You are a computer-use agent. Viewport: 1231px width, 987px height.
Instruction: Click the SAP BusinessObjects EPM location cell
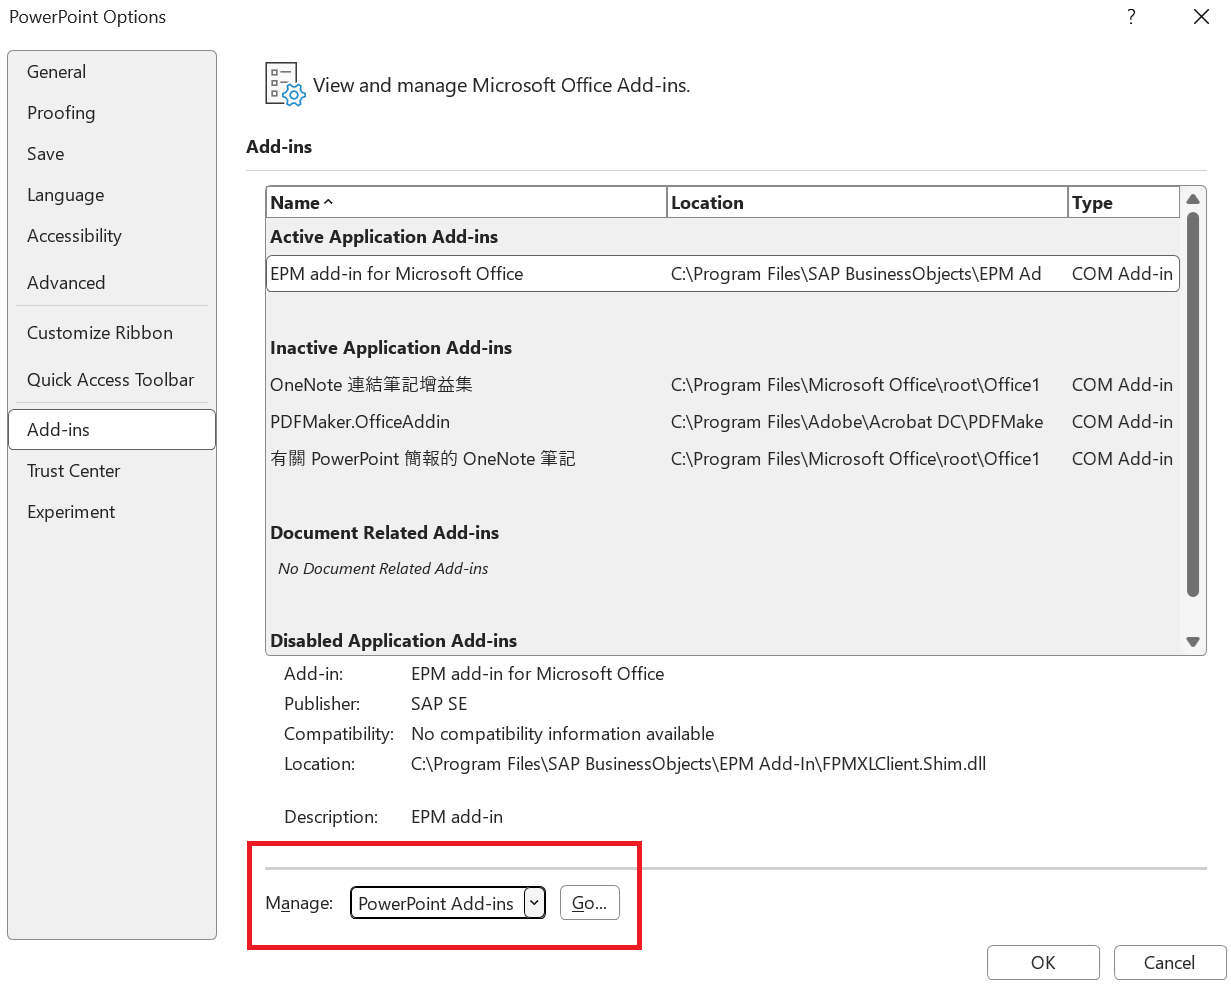(856, 274)
